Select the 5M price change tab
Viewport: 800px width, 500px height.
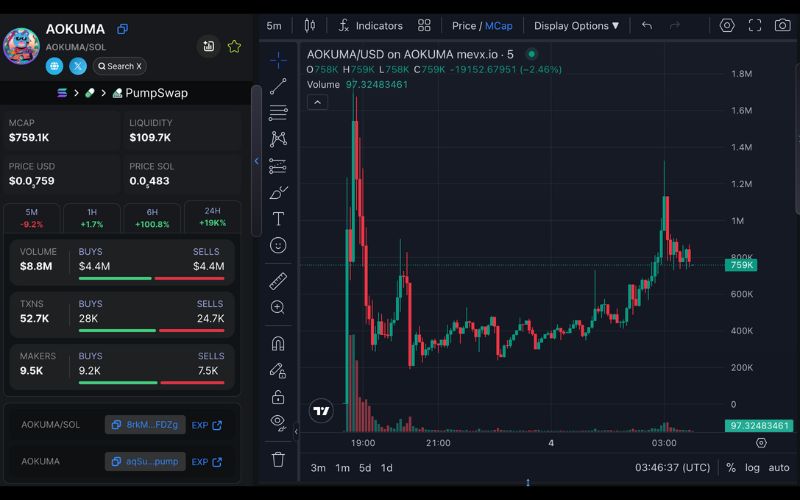32,218
